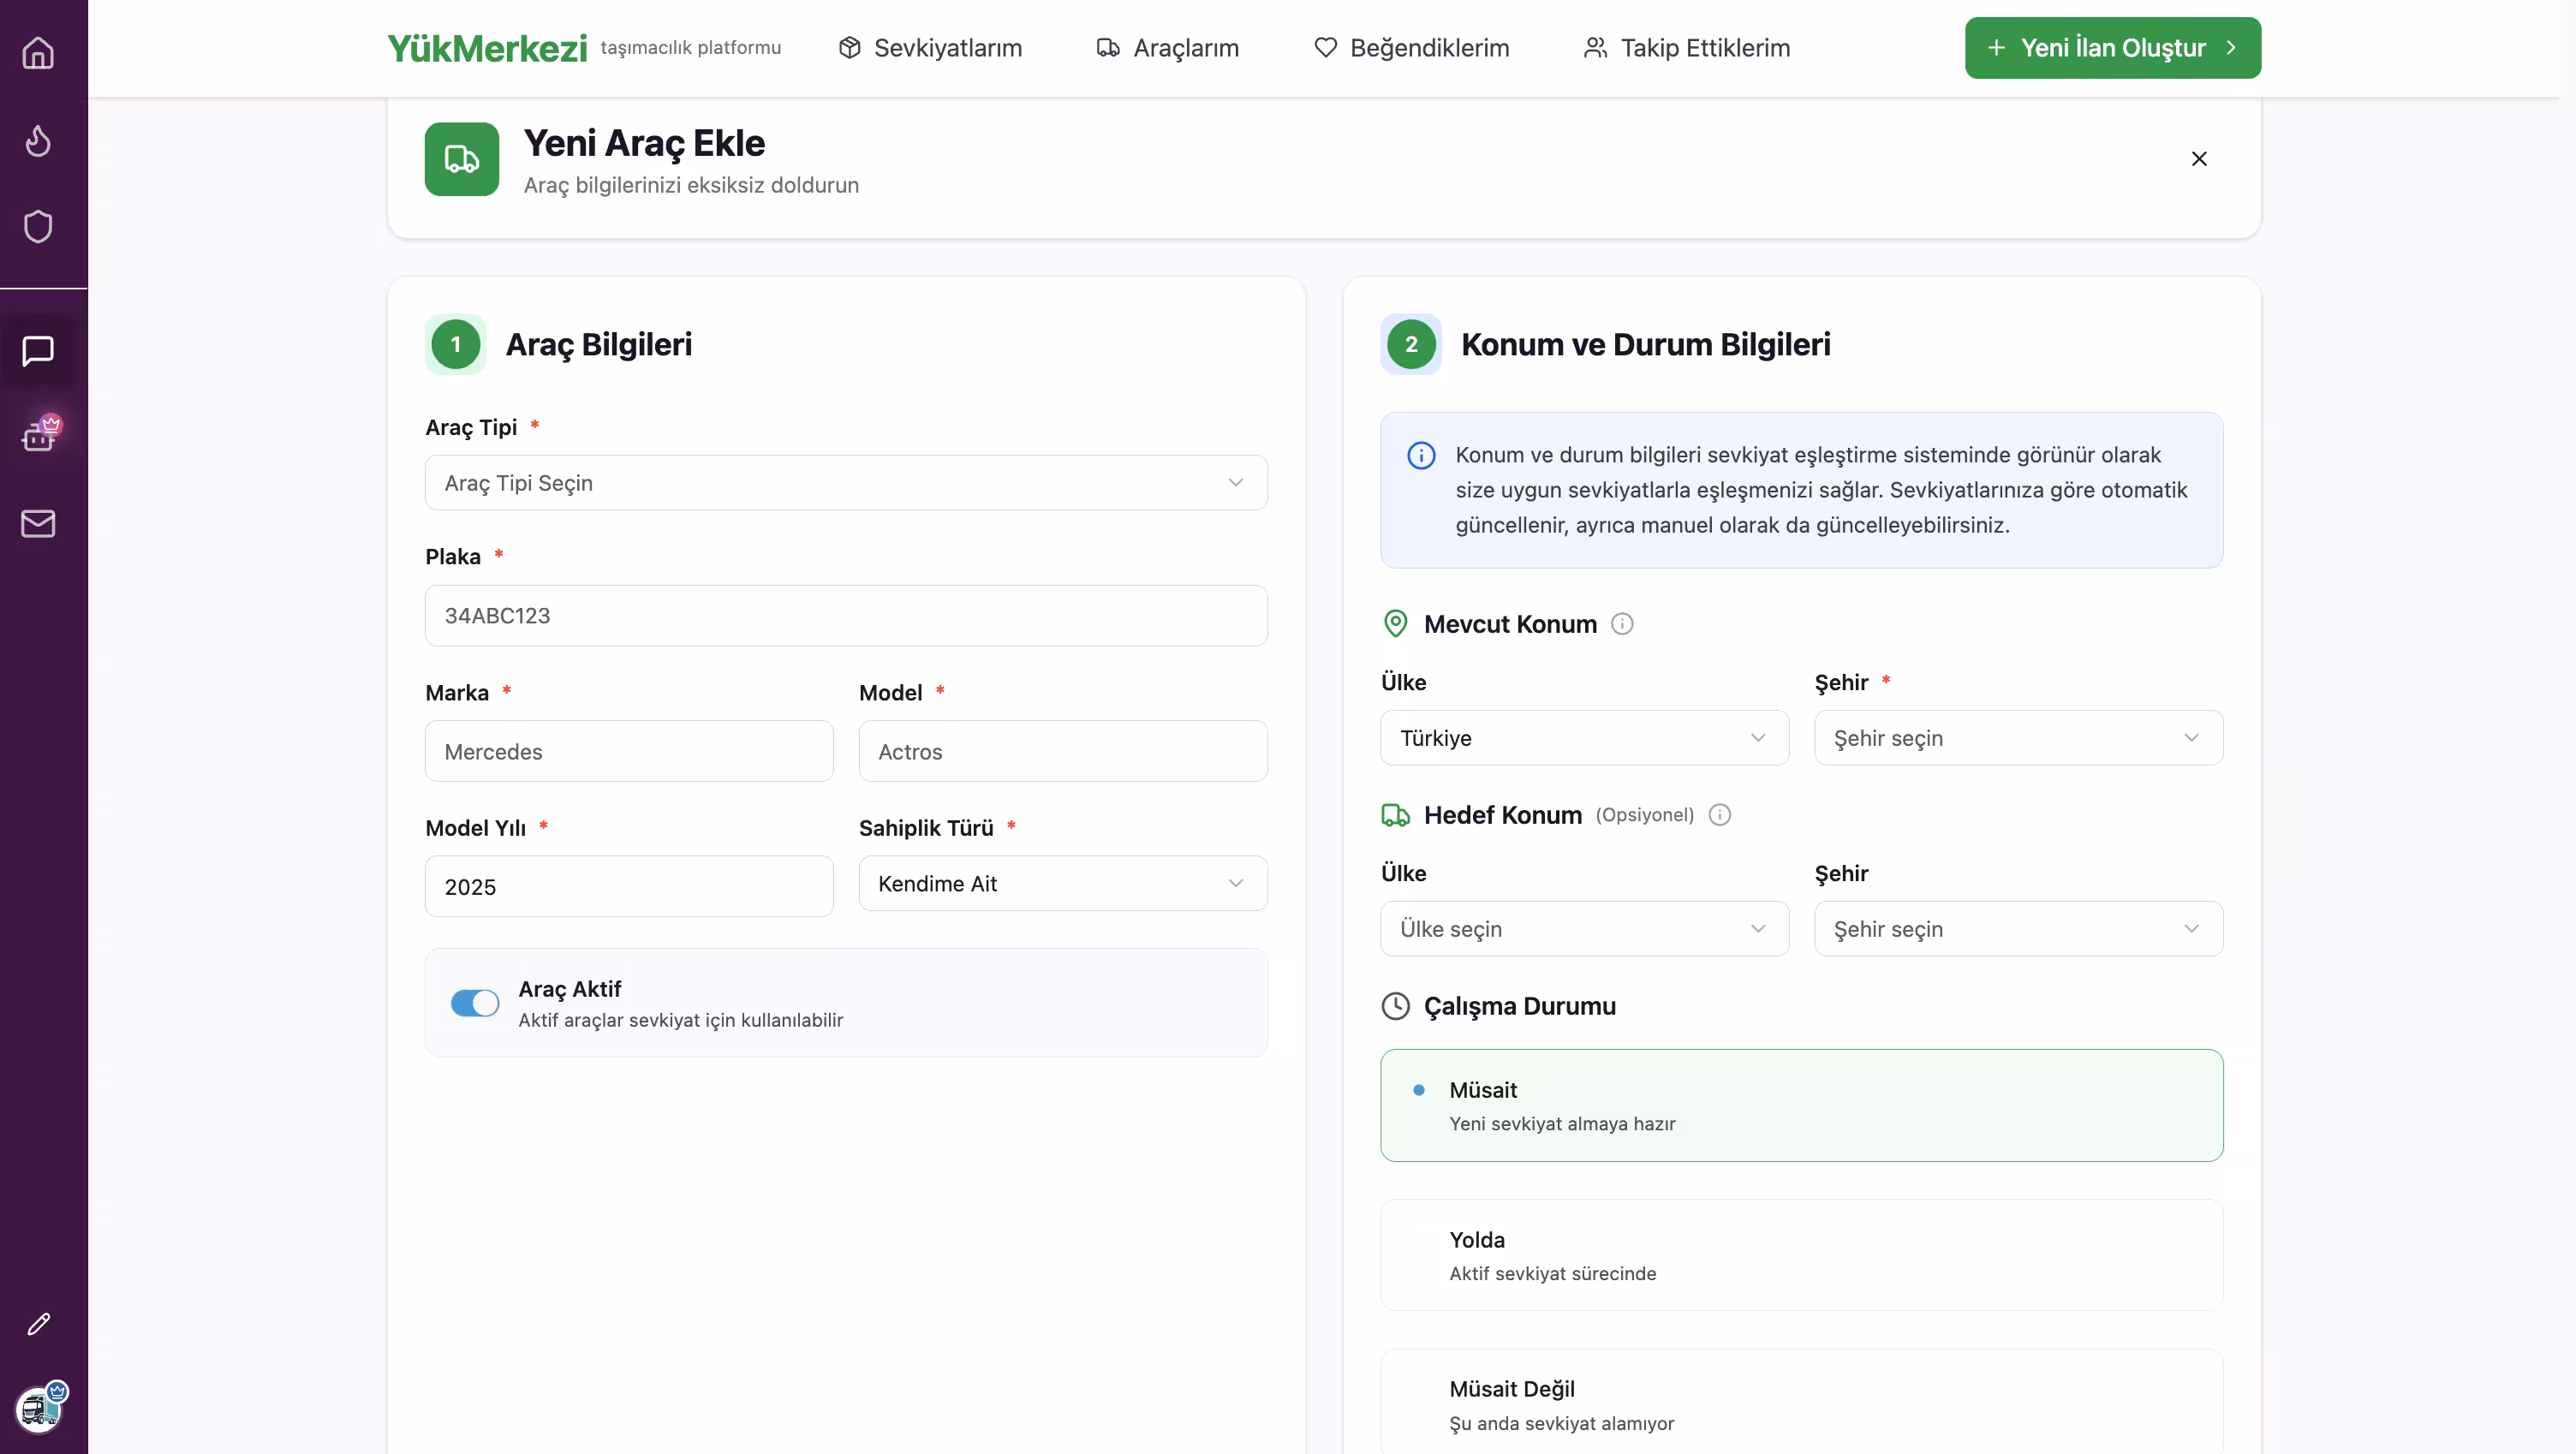This screenshot has width=2576, height=1454.
Task: Toggle the Araç Aktif switch
Action: coord(474,1003)
